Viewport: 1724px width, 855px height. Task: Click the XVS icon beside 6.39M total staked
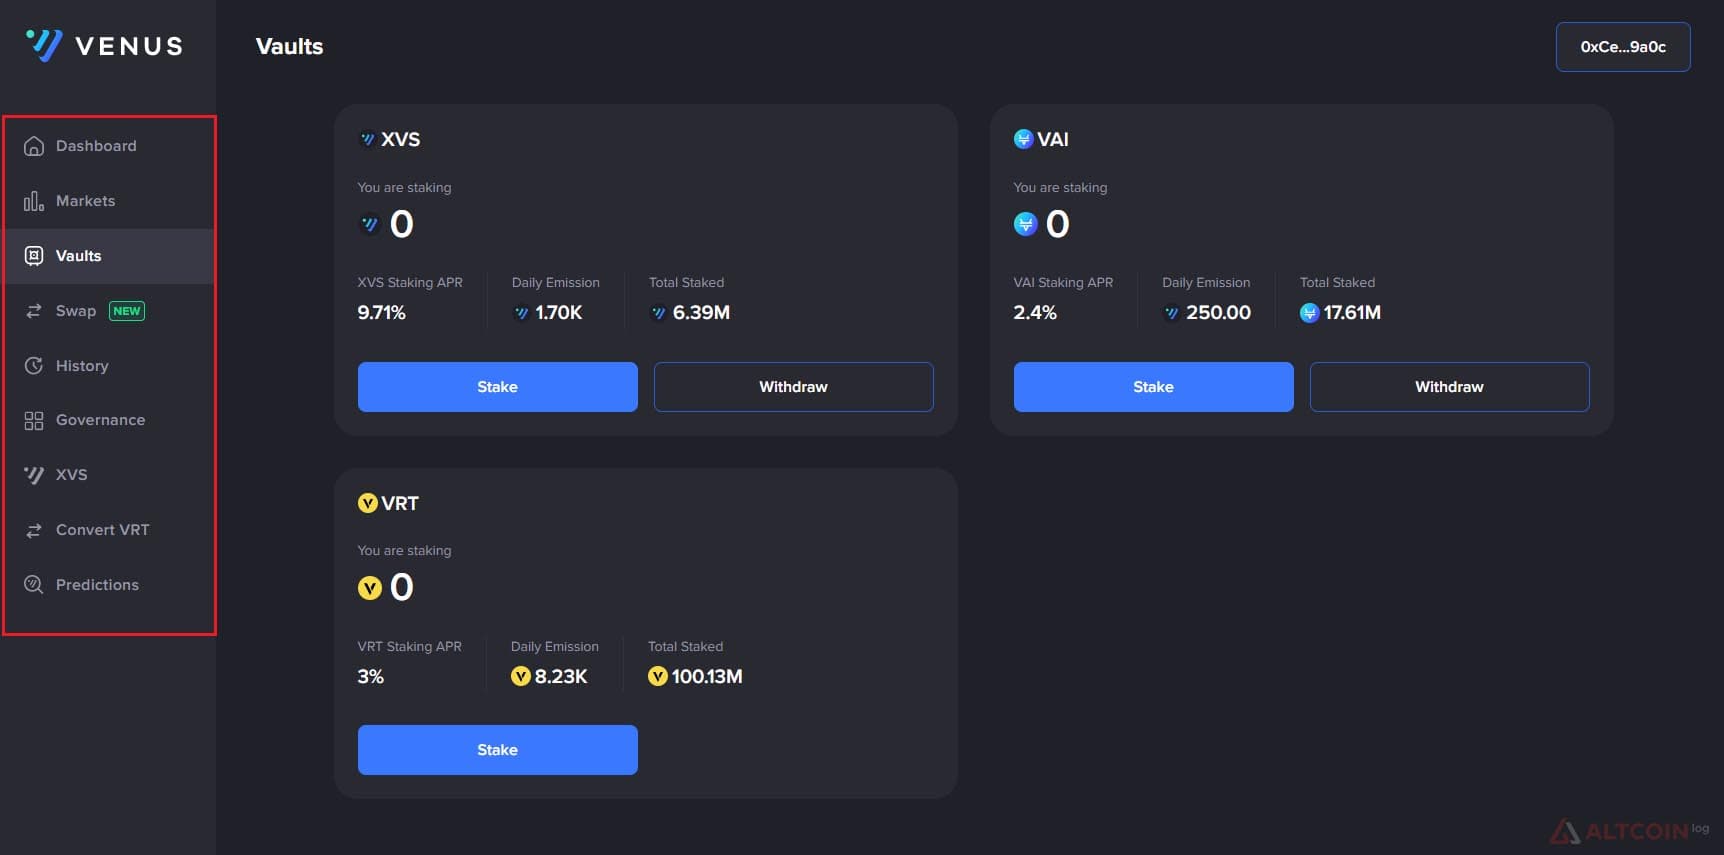pos(658,313)
